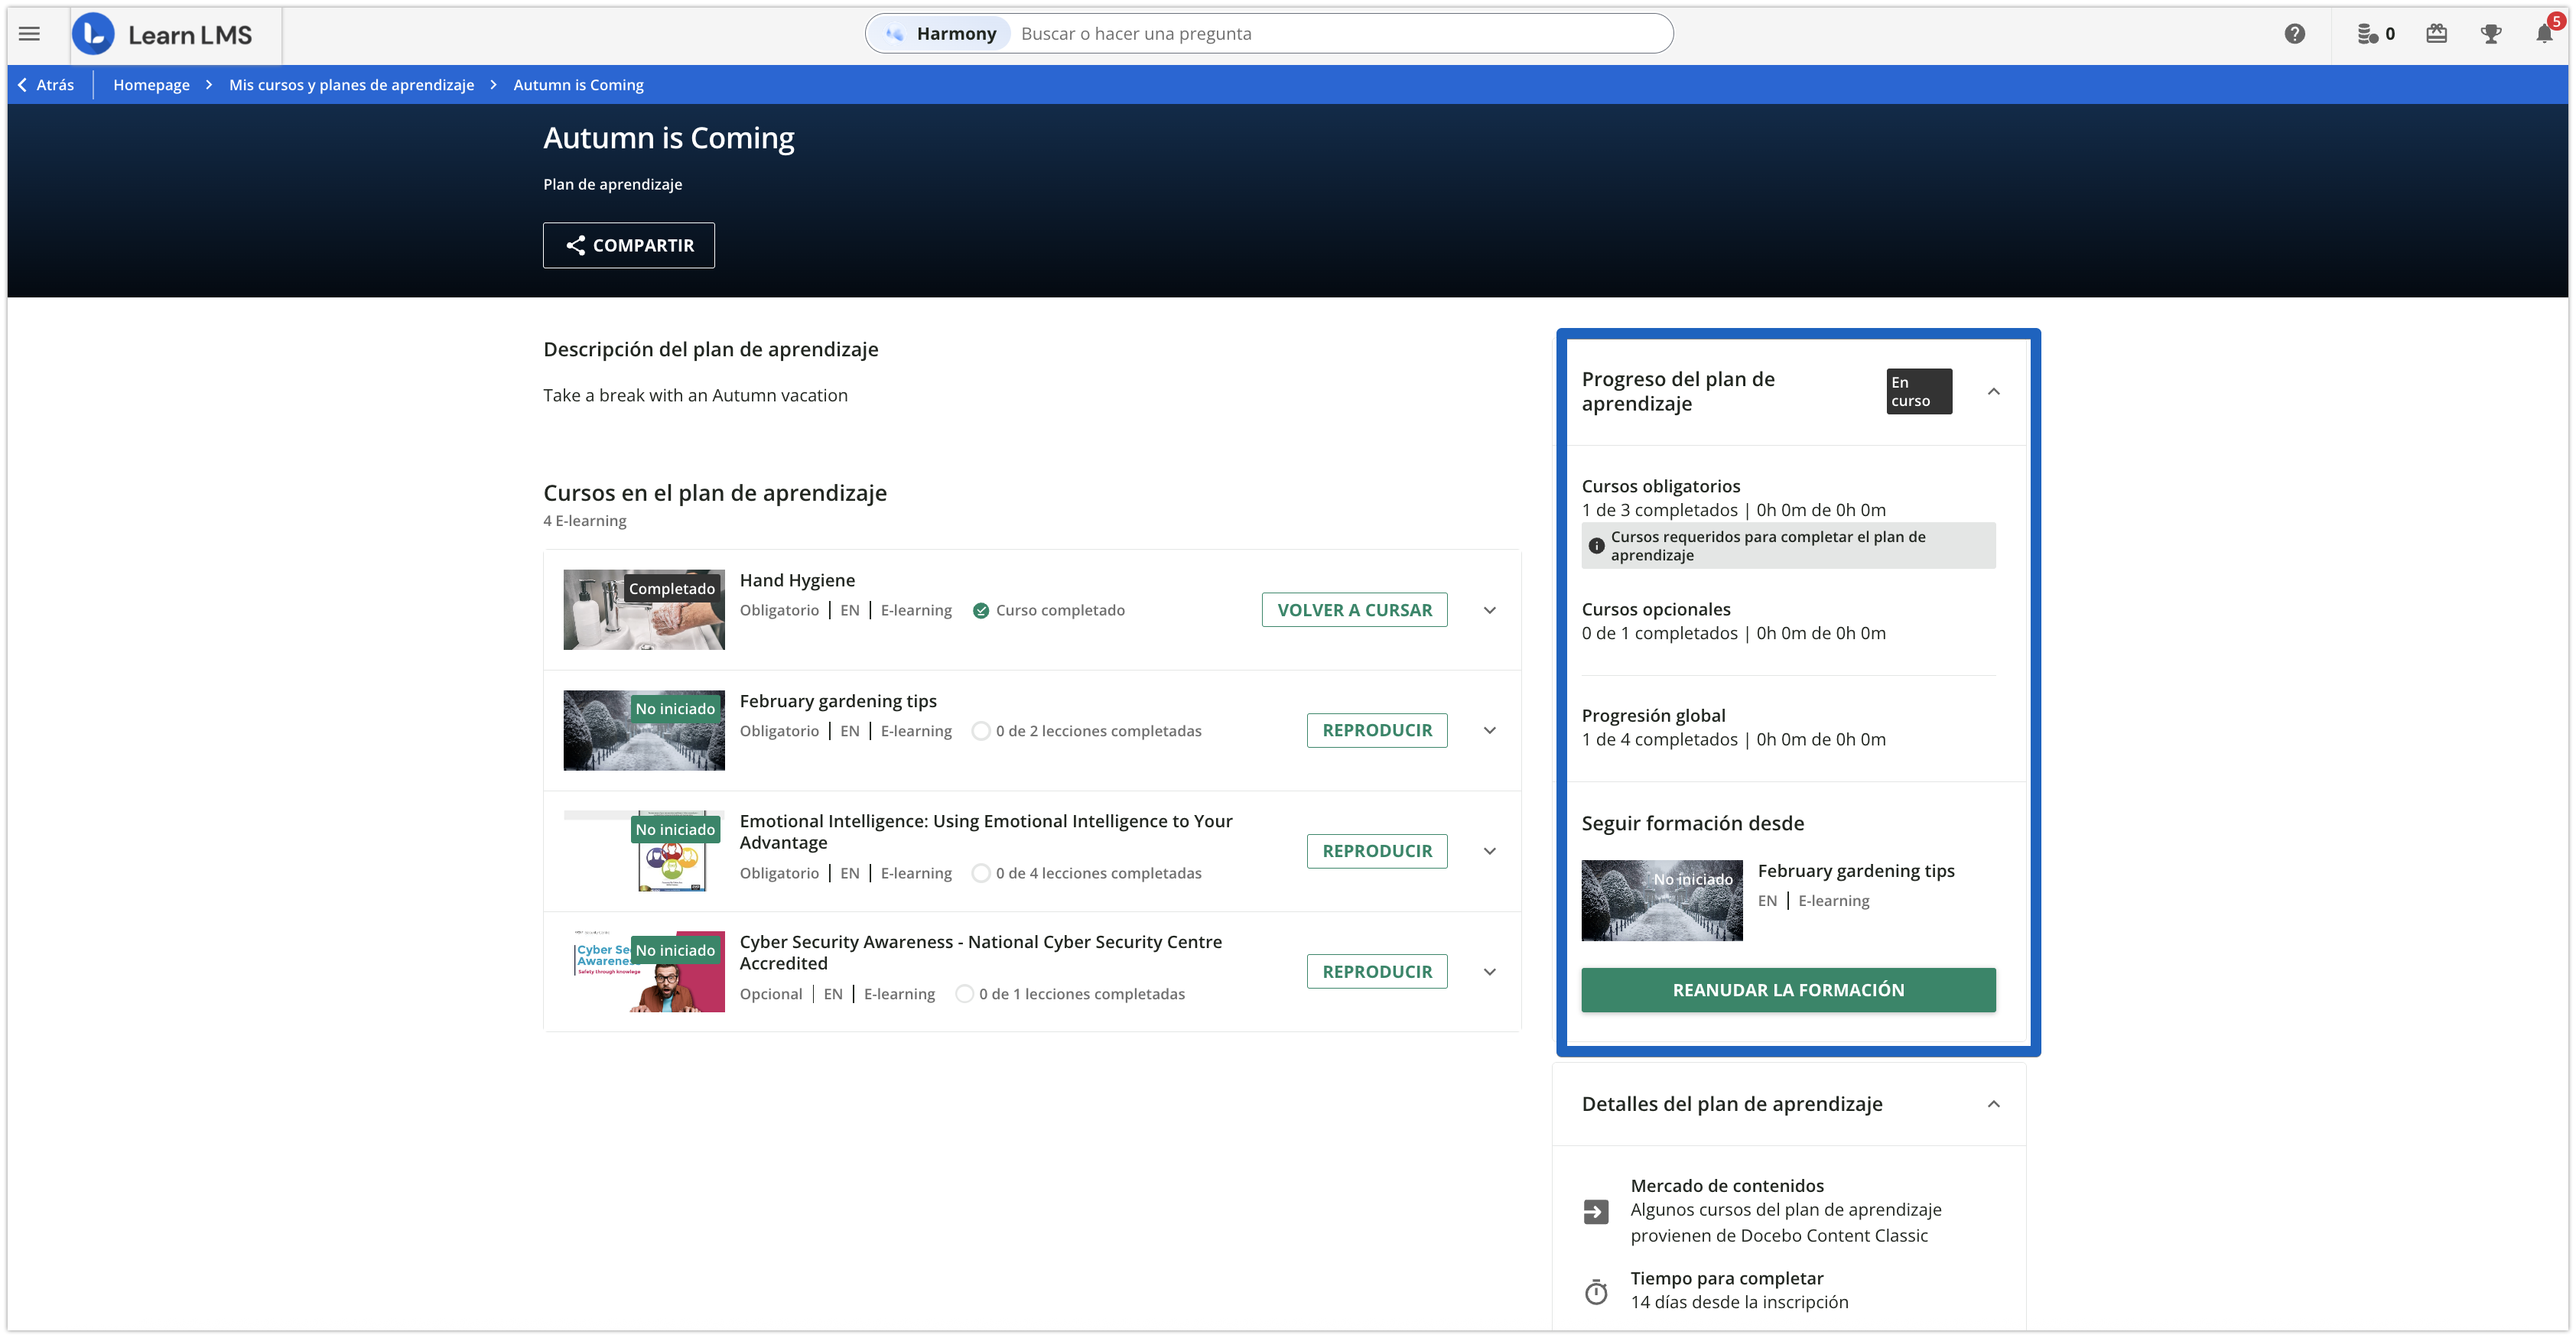Focus the Harmony search input field

point(1340,34)
